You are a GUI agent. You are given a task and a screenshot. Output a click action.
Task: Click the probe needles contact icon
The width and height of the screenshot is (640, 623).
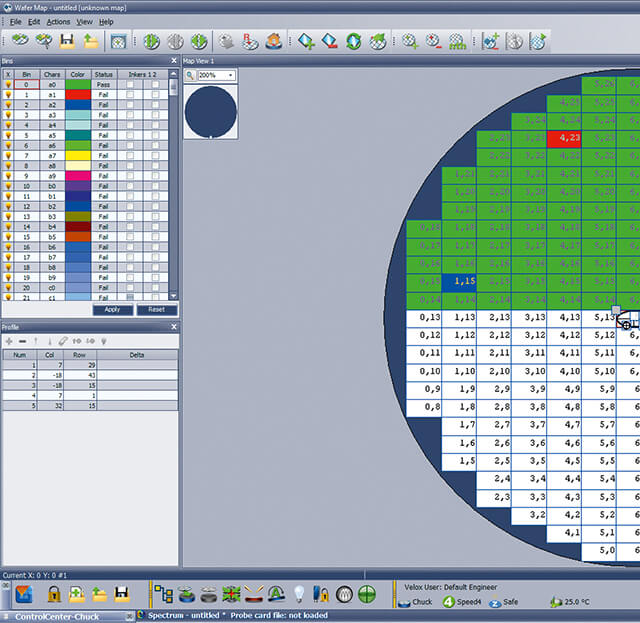tap(254, 594)
